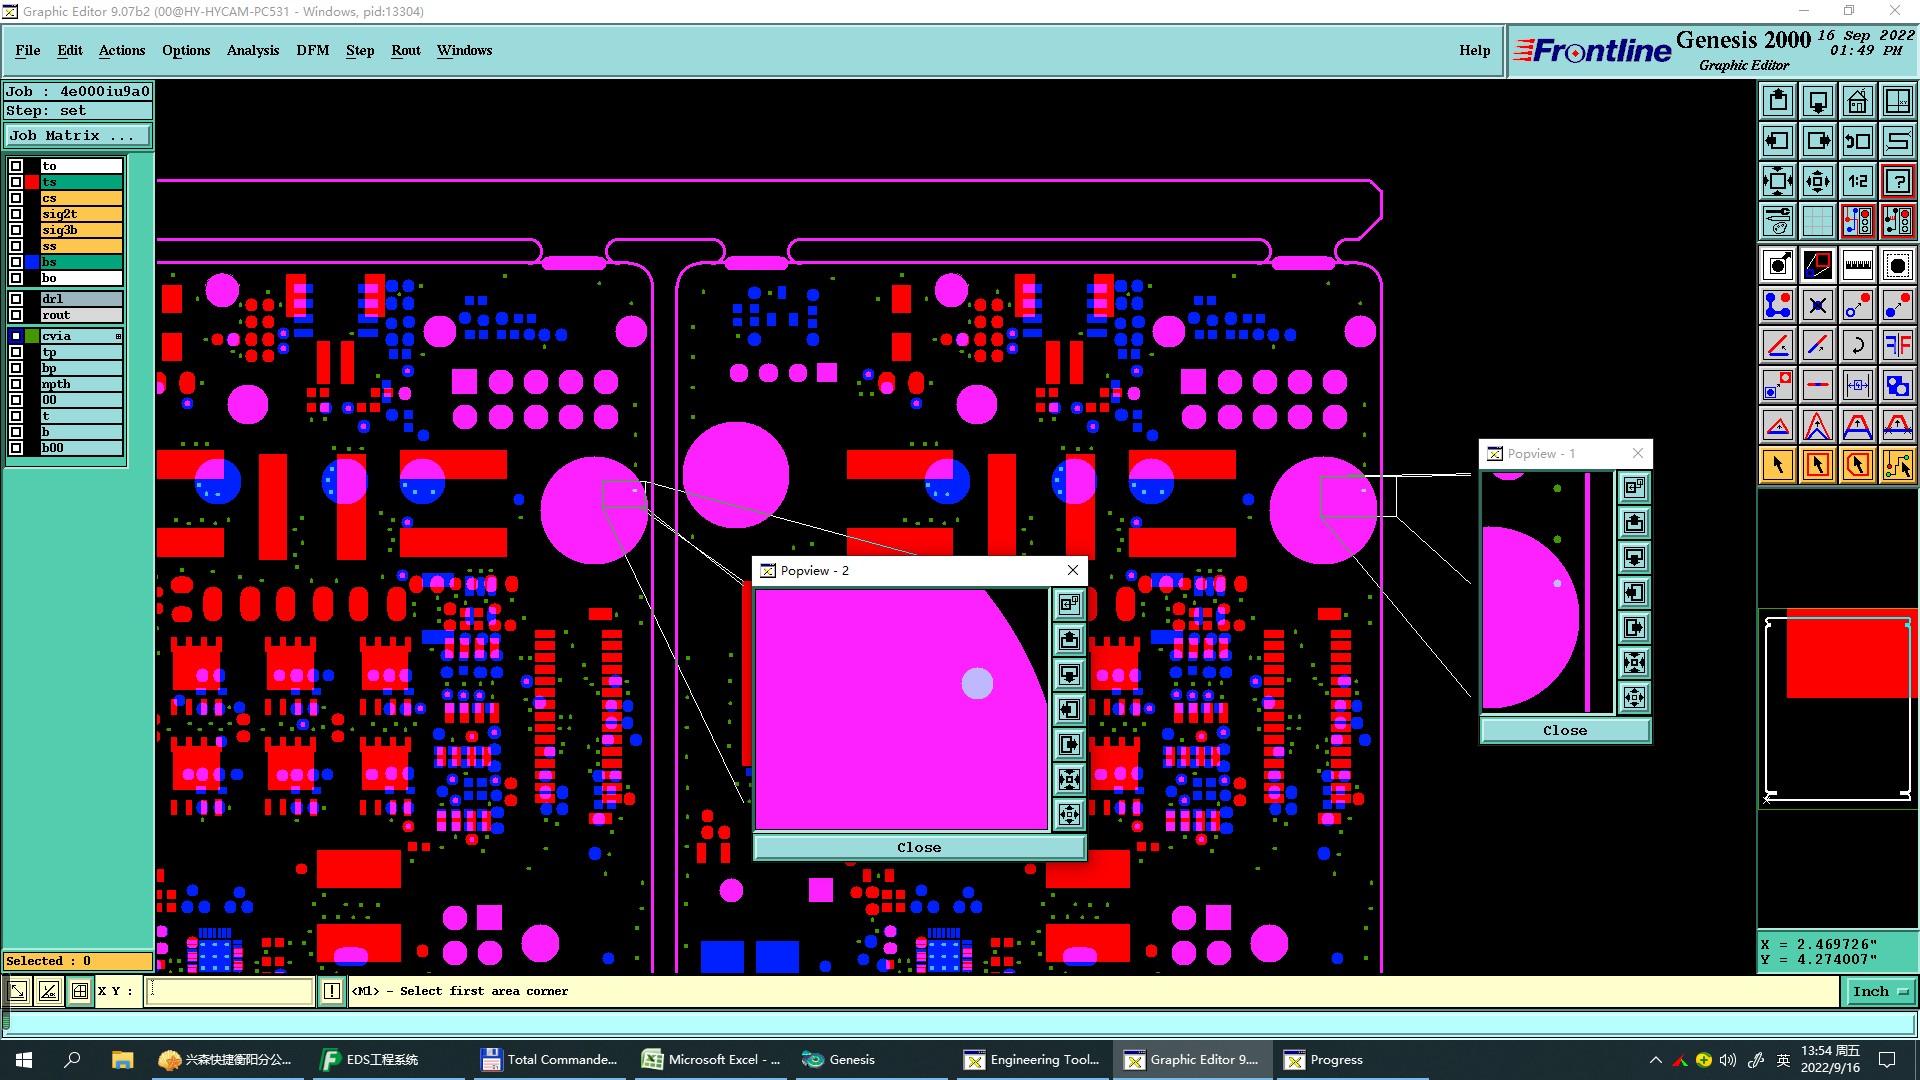Toggle checkbox for layer drl
Image resolution: width=1920 pixels, height=1080 pixels.
(16, 299)
